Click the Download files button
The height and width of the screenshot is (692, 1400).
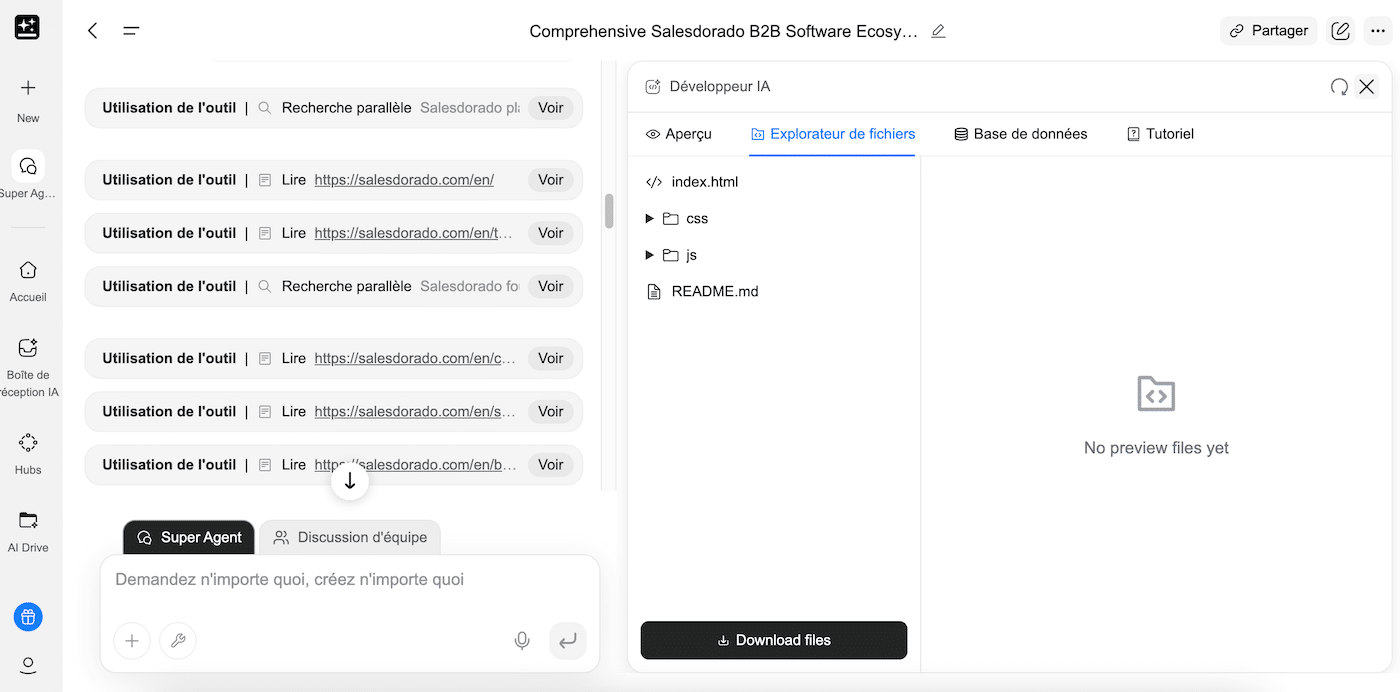coord(773,640)
